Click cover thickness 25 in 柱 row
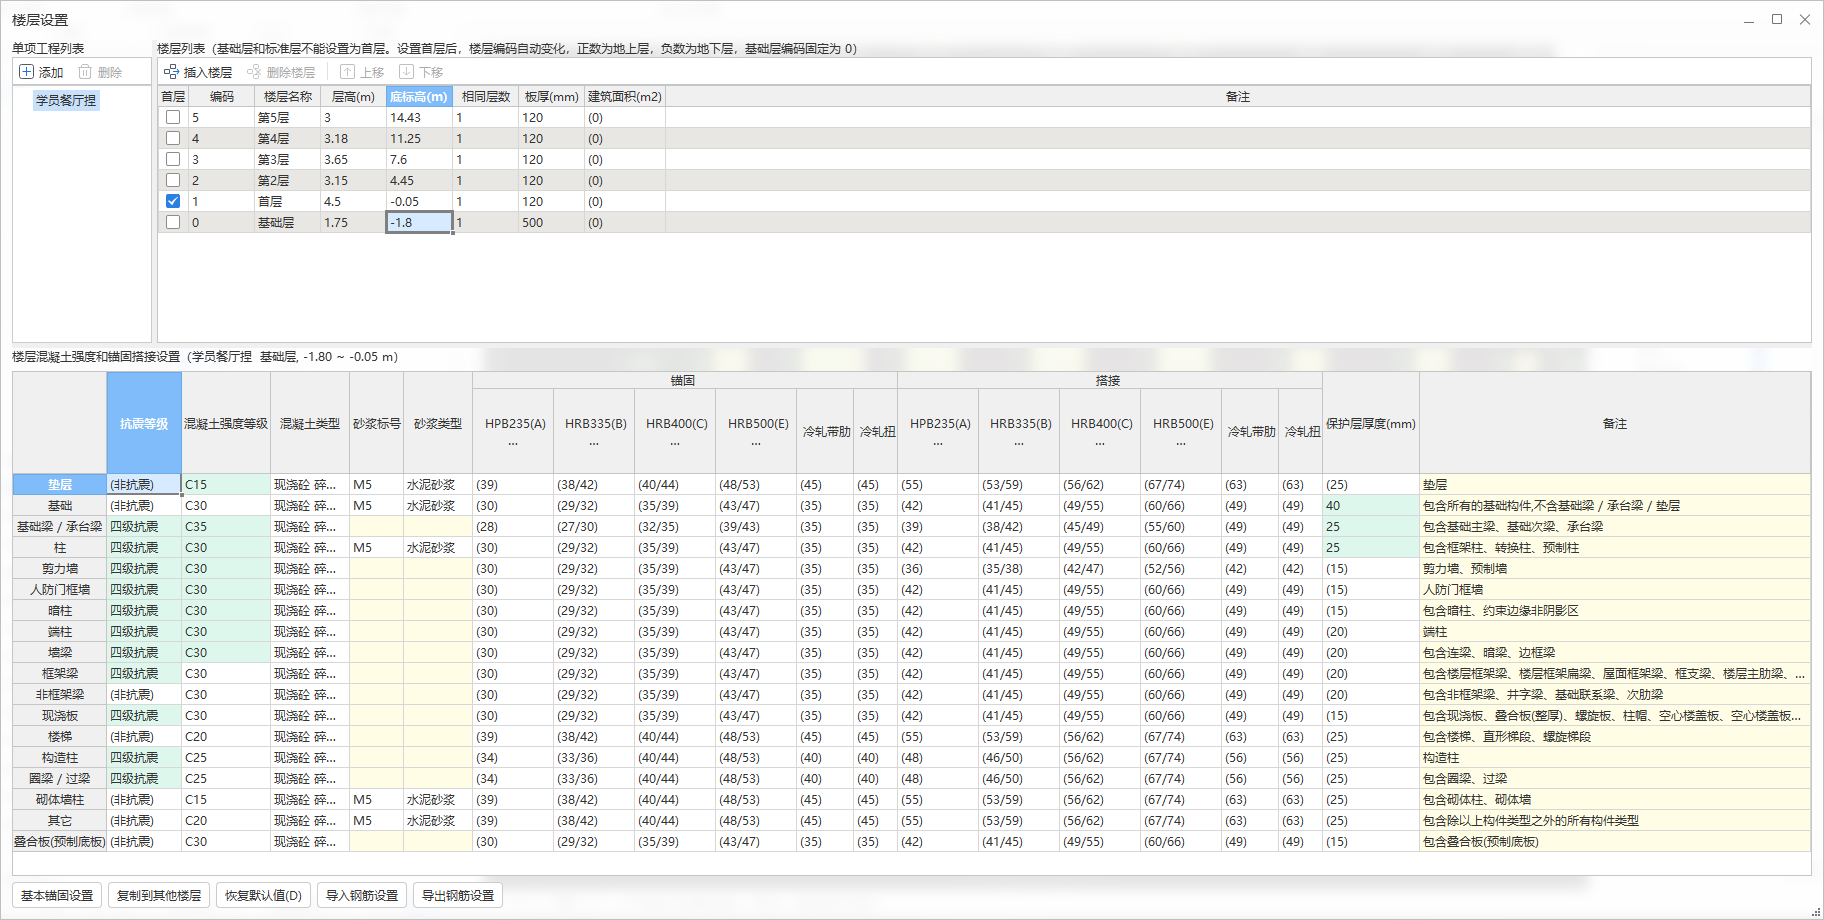1824x920 pixels. coord(1371,547)
